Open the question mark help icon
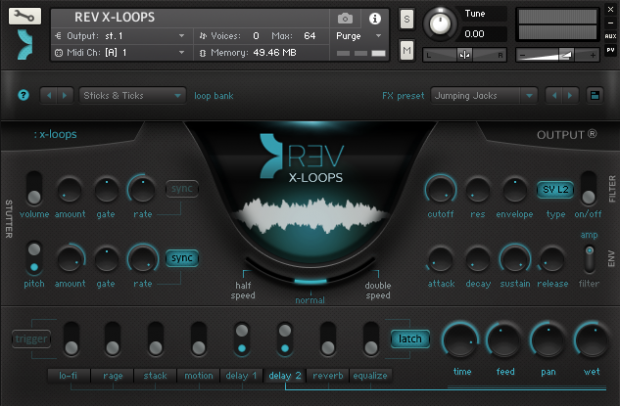620x406 pixels. point(23,95)
